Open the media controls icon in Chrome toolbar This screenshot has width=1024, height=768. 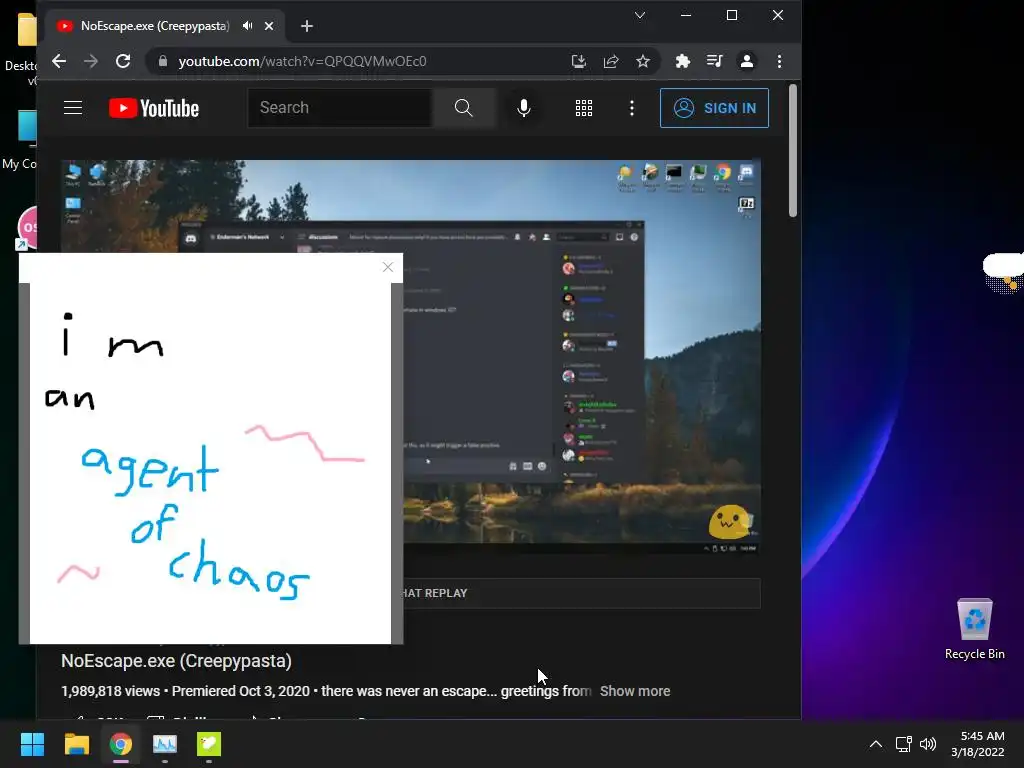[714, 61]
